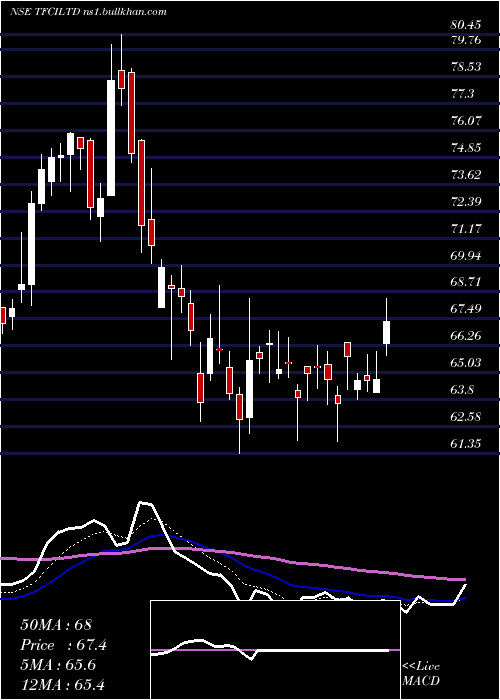This screenshot has width=500, height=700.
Task: Click the 77.3 price axis label
Action: pyautogui.click(x=464, y=94)
